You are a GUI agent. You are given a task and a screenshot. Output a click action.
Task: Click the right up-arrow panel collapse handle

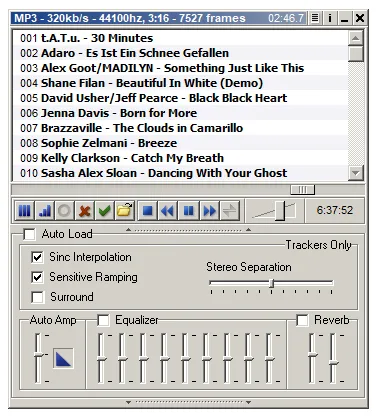click(x=248, y=230)
